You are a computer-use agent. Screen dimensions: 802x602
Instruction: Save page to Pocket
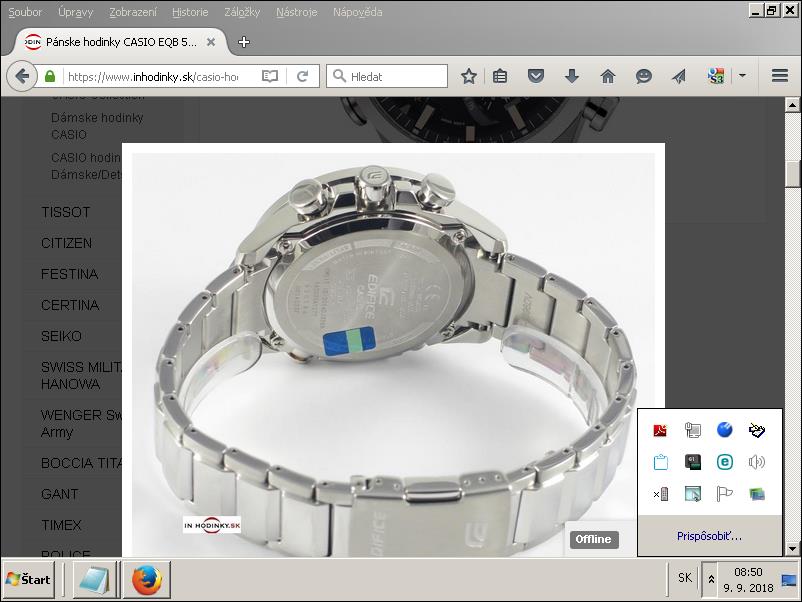536,77
